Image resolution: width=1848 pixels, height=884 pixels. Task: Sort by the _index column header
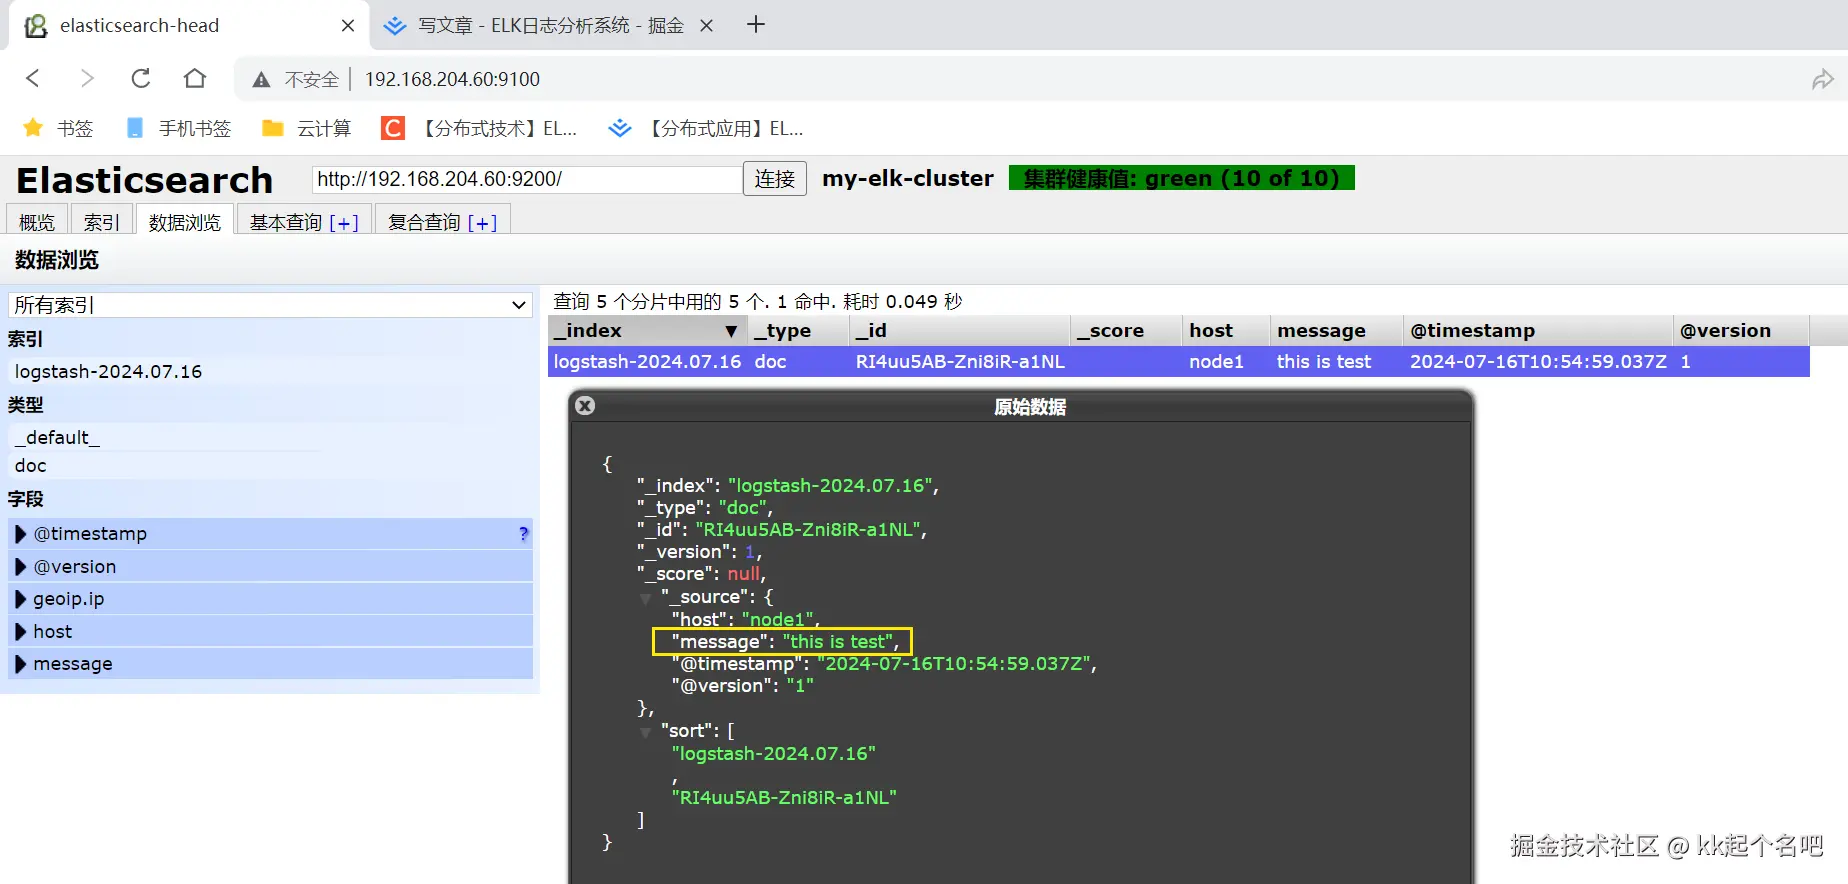click(x=647, y=331)
